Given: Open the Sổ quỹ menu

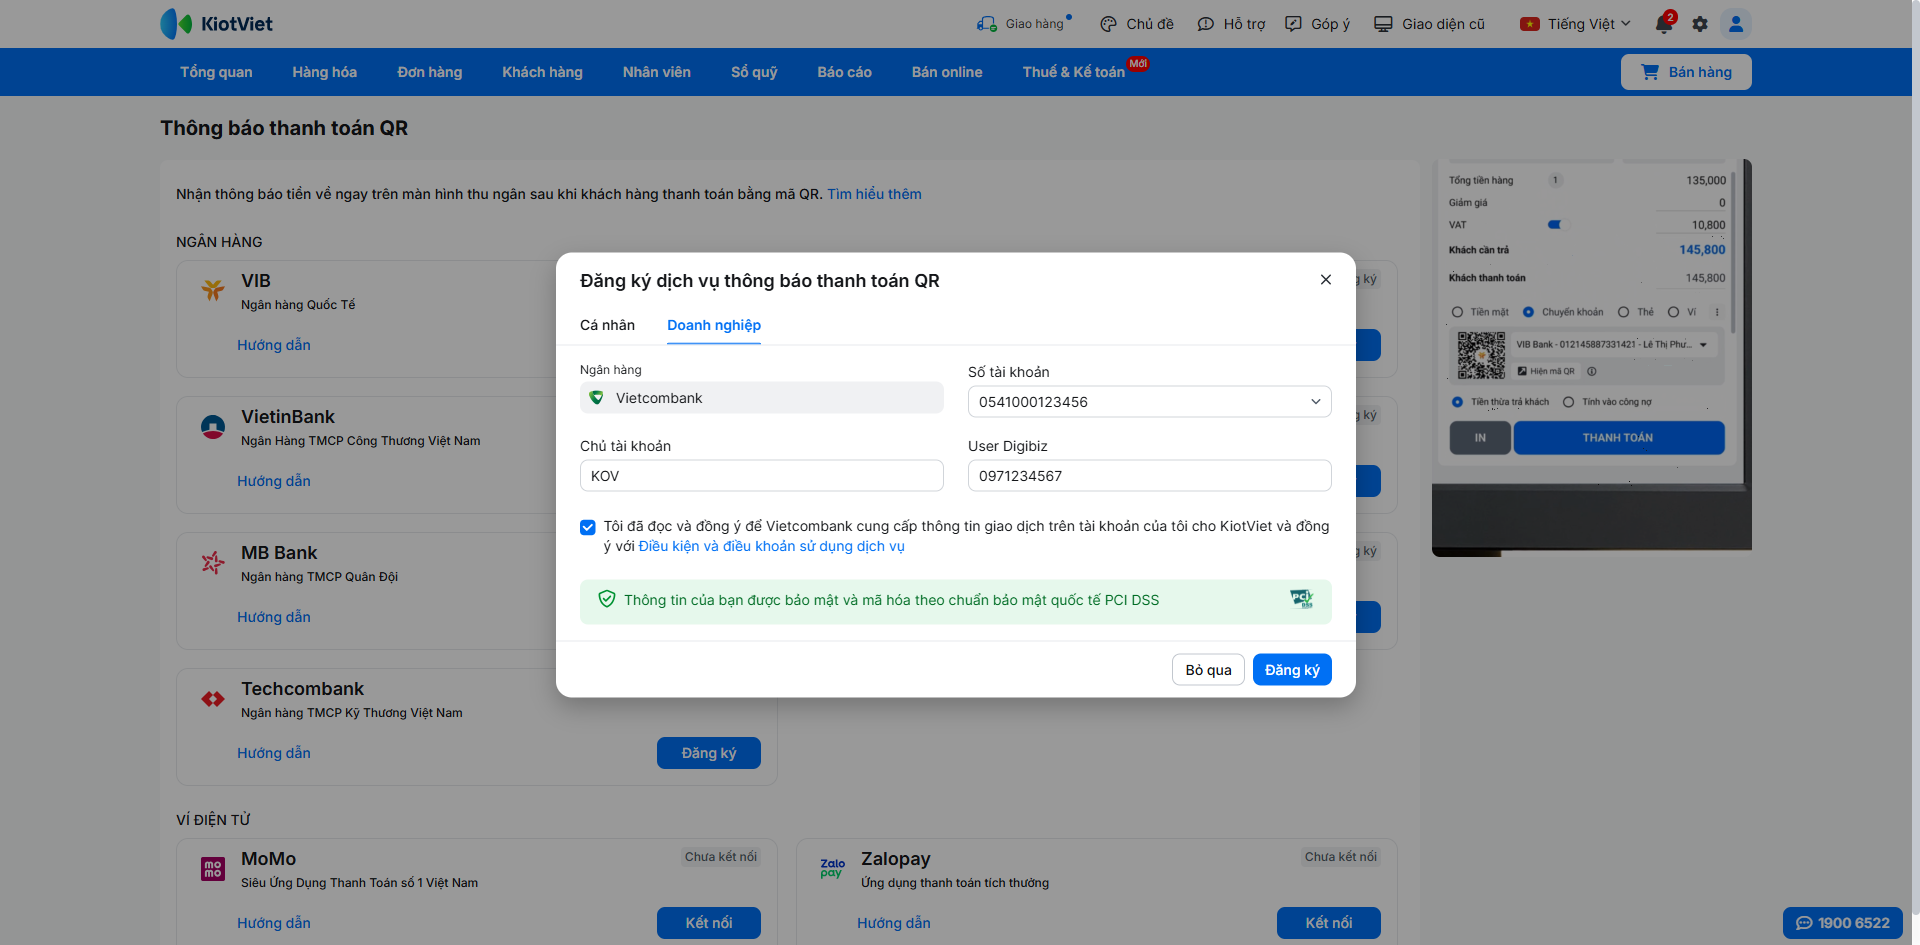Looking at the screenshot, I should (x=754, y=72).
